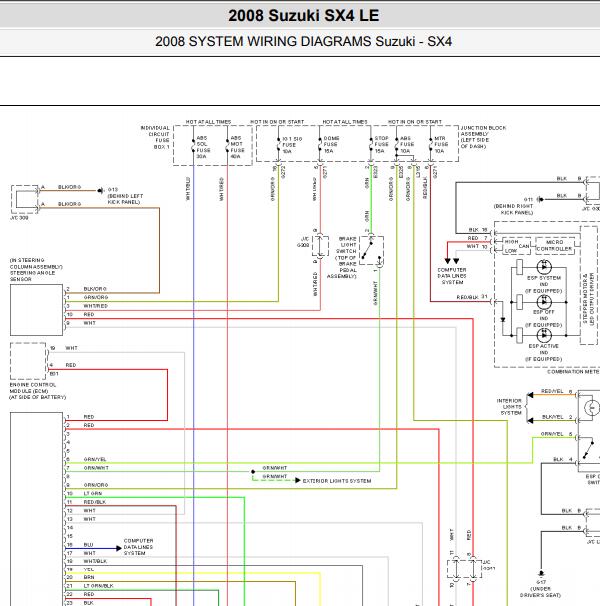Click the 'INDIVIDUAL CIRCUIT FUSE BOX 1' label

click(x=155, y=137)
